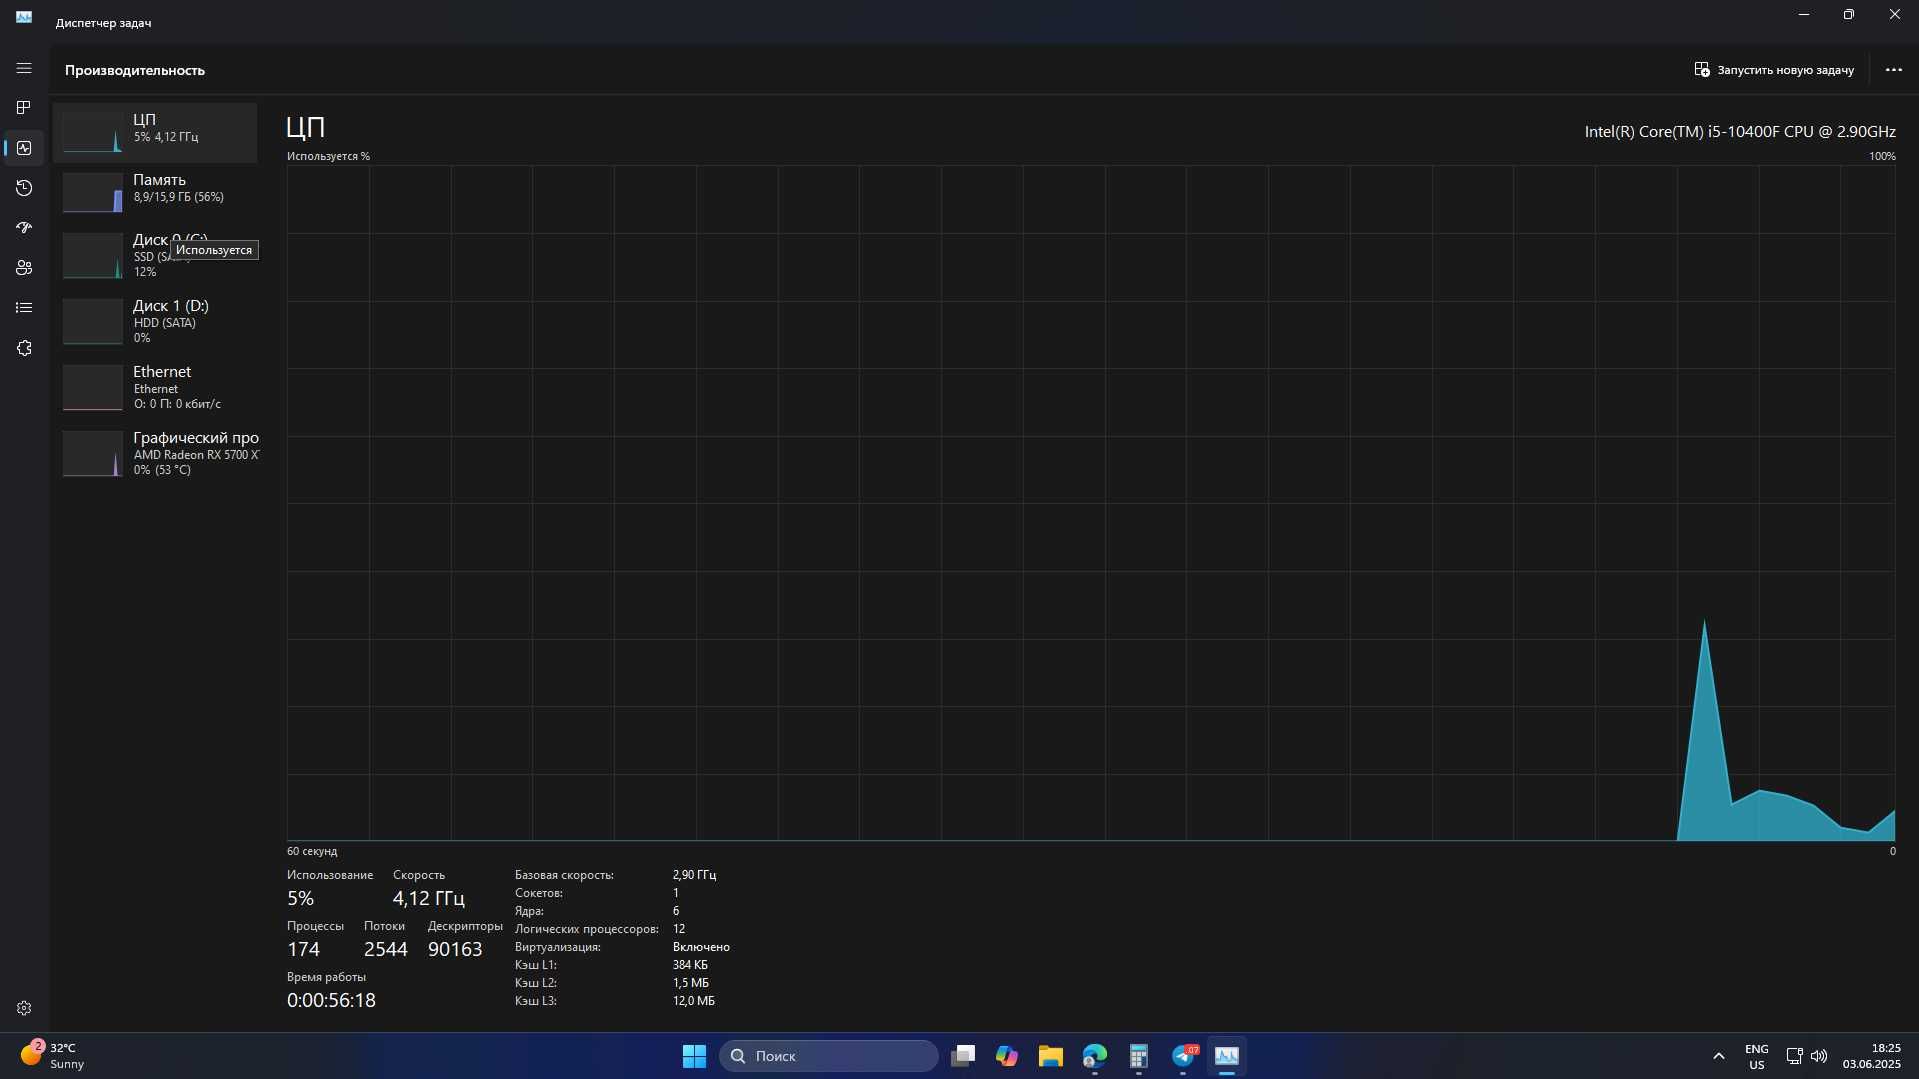Open Microsoft Edge from taskbar
1919x1079 pixels.
pyautogui.click(x=1095, y=1056)
